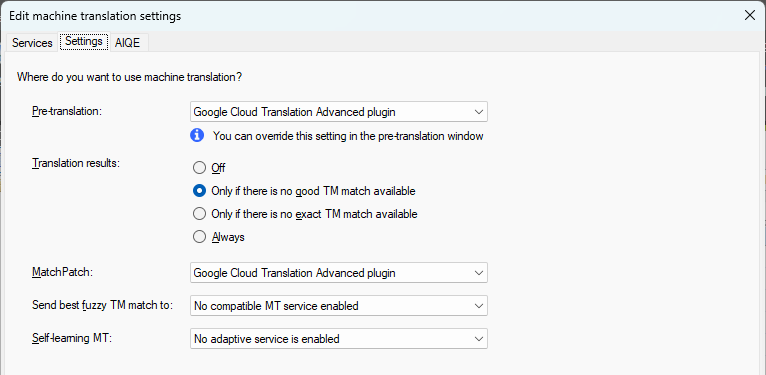
Task: Expand the Self-learning MT dropdown
Action: [339, 339]
